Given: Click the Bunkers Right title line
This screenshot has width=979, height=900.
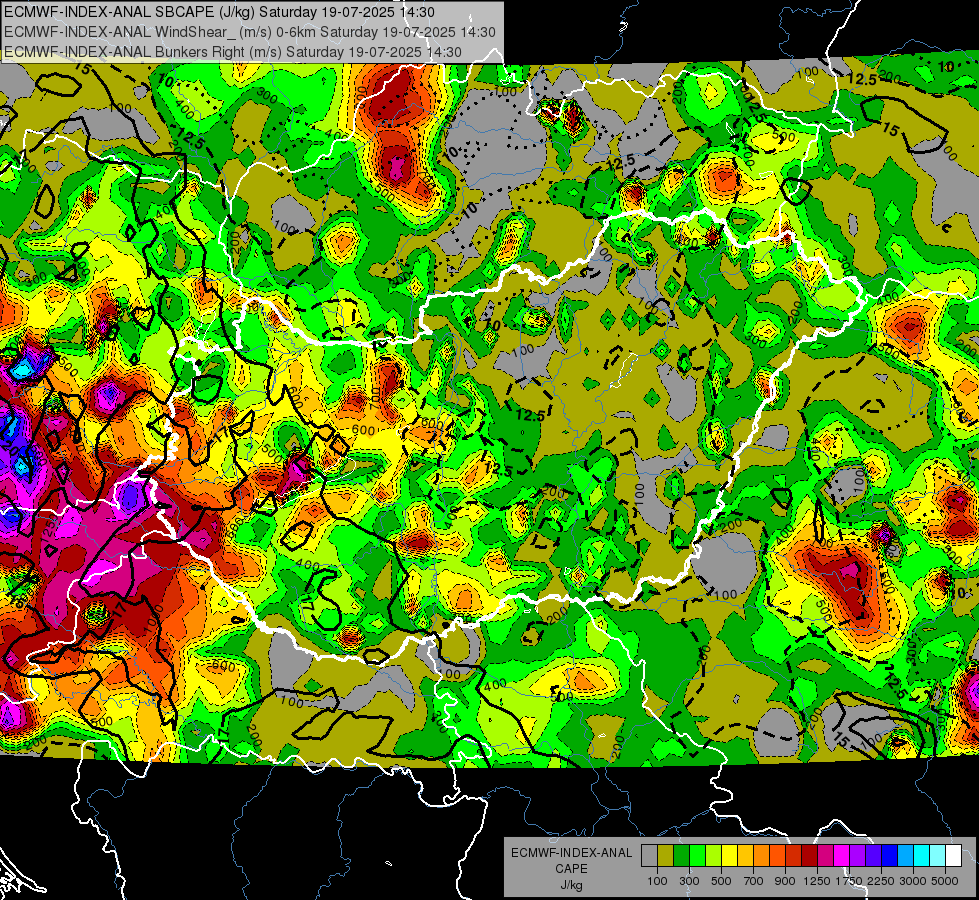Looking at the screenshot, I should pyautogui.click(x=232, y=52).
